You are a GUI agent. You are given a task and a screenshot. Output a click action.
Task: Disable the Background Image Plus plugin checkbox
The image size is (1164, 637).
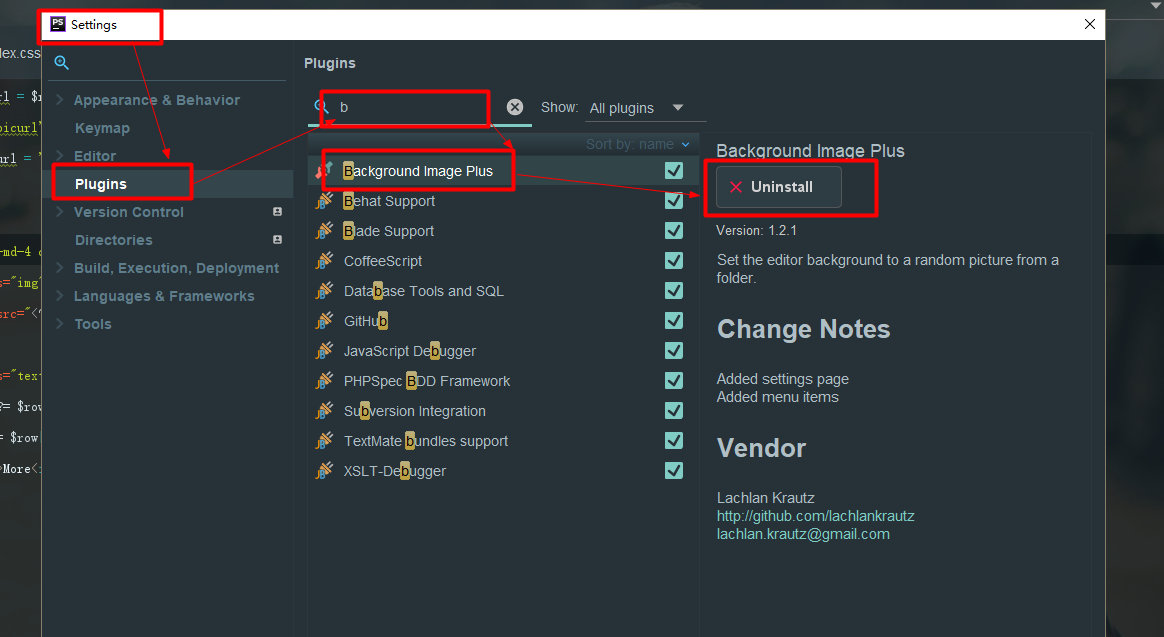point(674,171)
